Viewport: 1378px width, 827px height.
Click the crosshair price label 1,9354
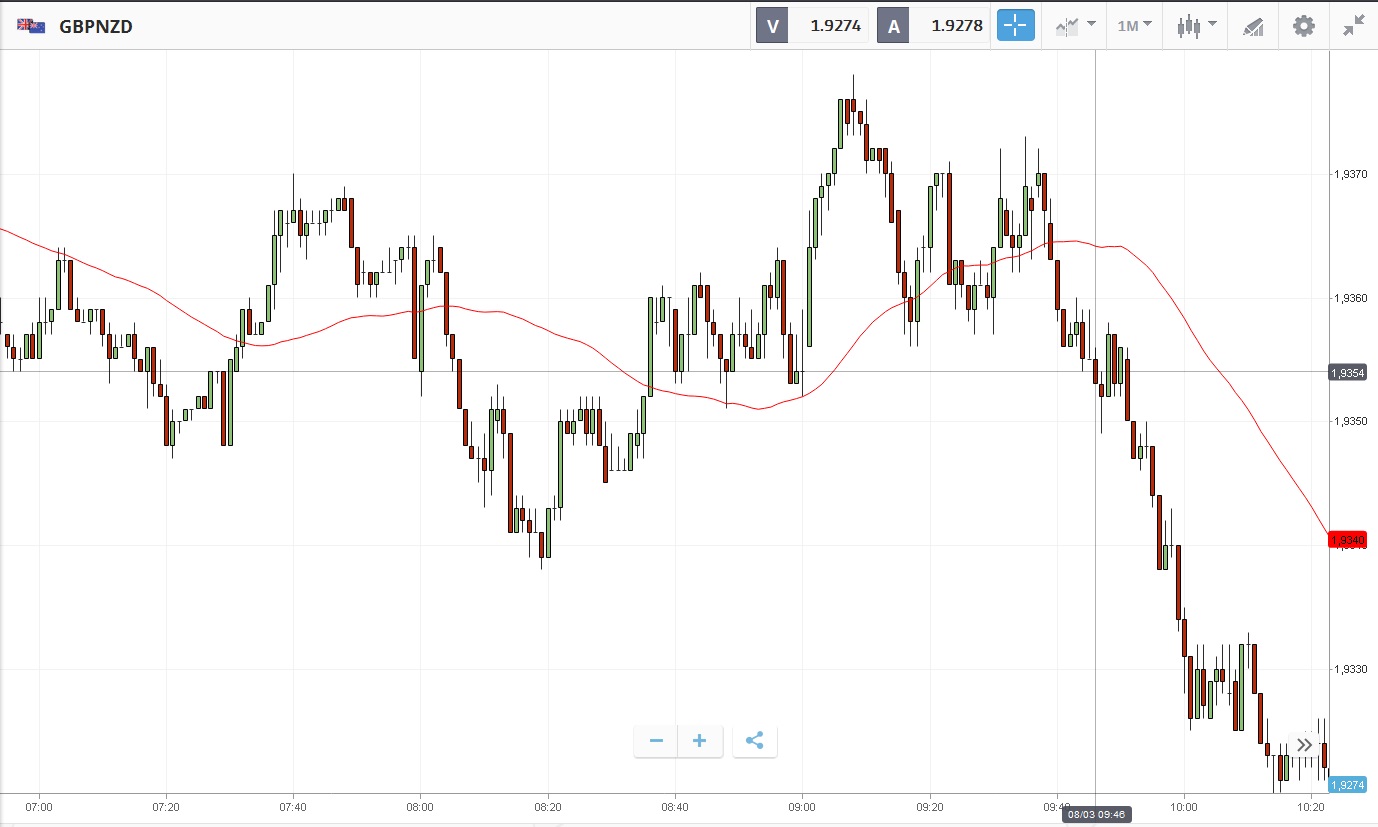click(1347, 373)
